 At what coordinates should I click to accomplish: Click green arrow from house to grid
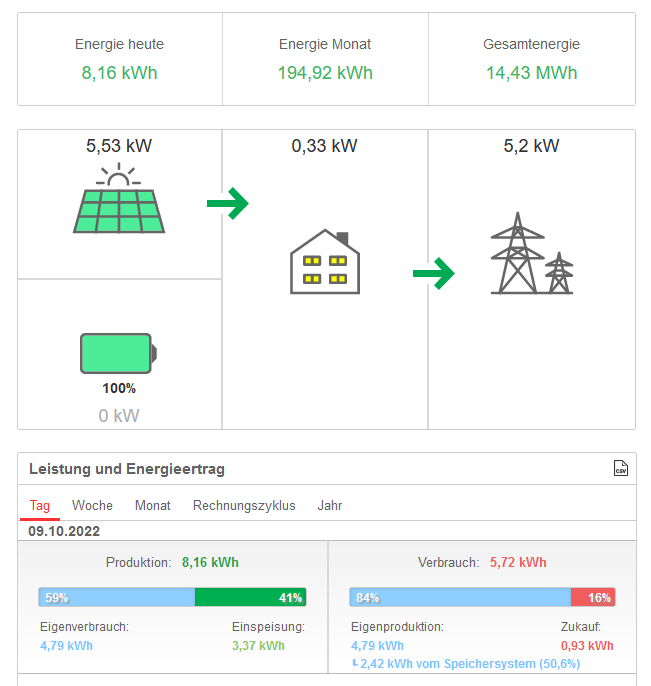coord(433,273)
